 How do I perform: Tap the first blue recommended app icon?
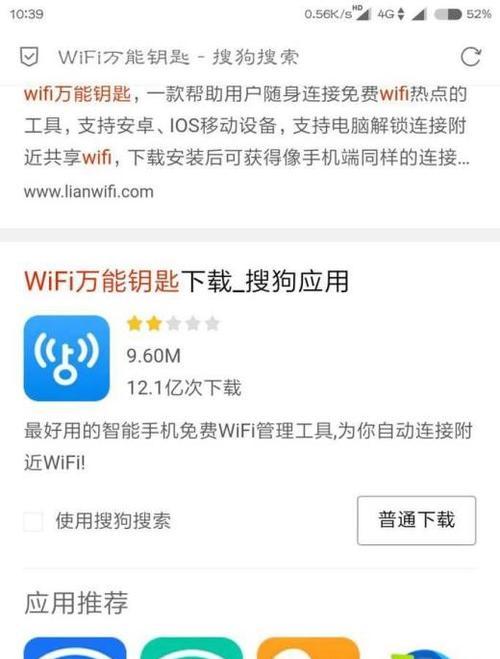tap(75, 648)
